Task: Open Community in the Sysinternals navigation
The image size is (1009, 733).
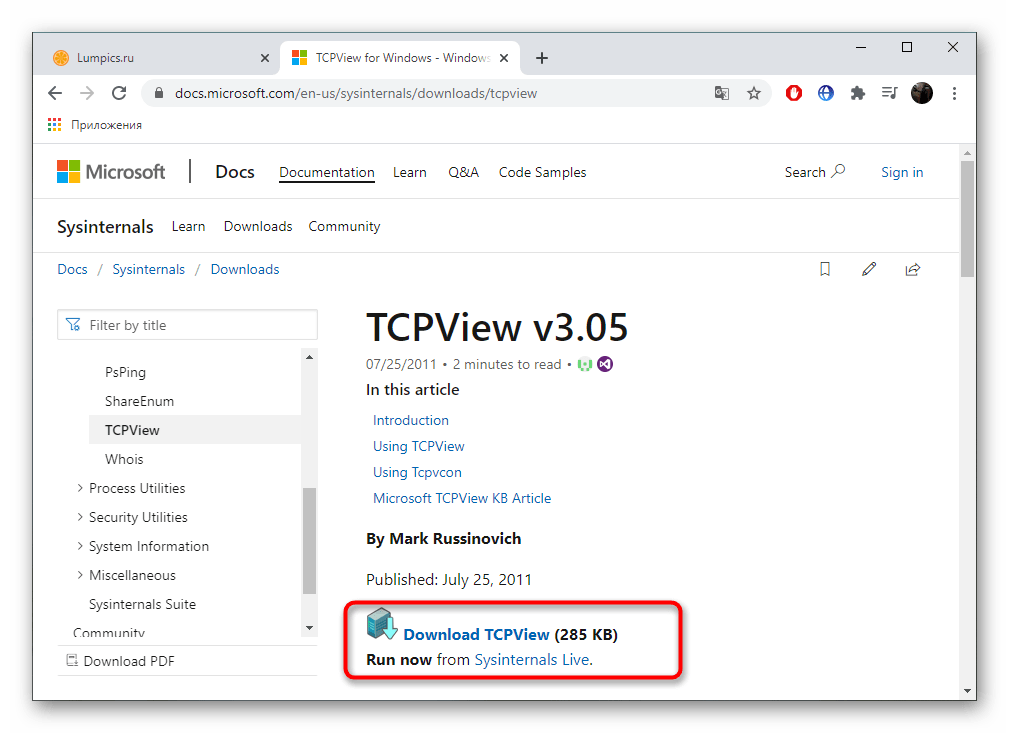Action: pyautogui.click(x=344, y=227)
